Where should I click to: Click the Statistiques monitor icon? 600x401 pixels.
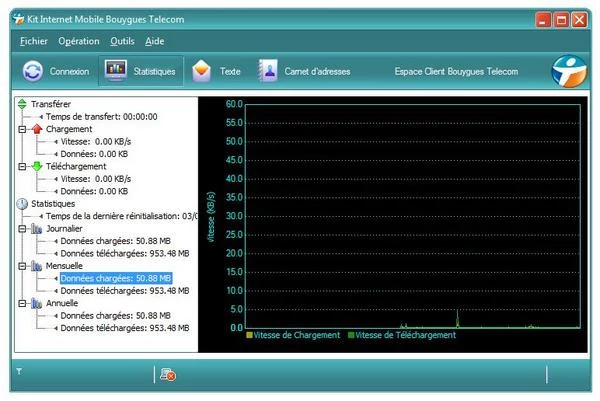click(116, 70)
